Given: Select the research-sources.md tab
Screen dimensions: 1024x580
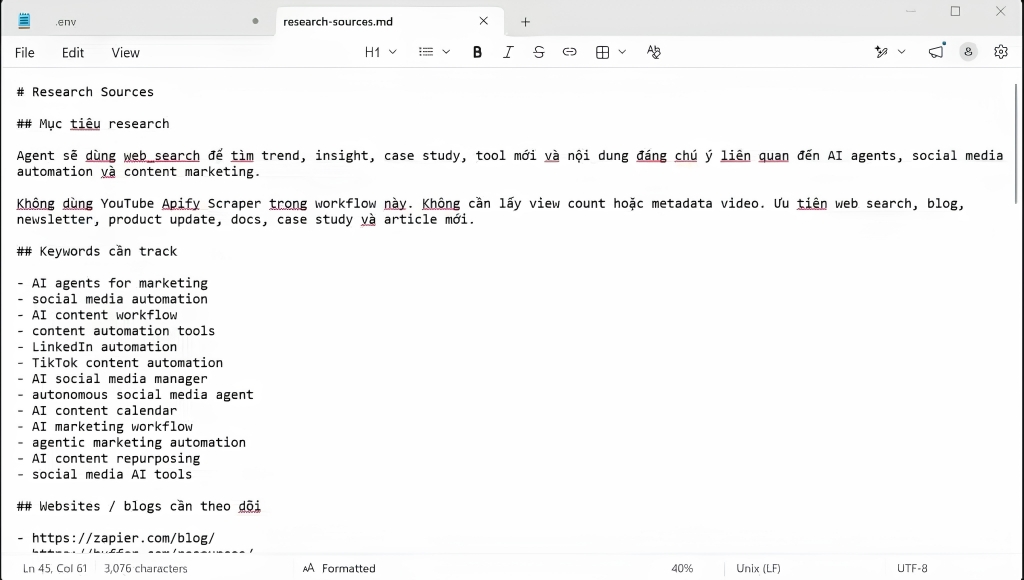Looking at the screenshot, I should 338,22.
